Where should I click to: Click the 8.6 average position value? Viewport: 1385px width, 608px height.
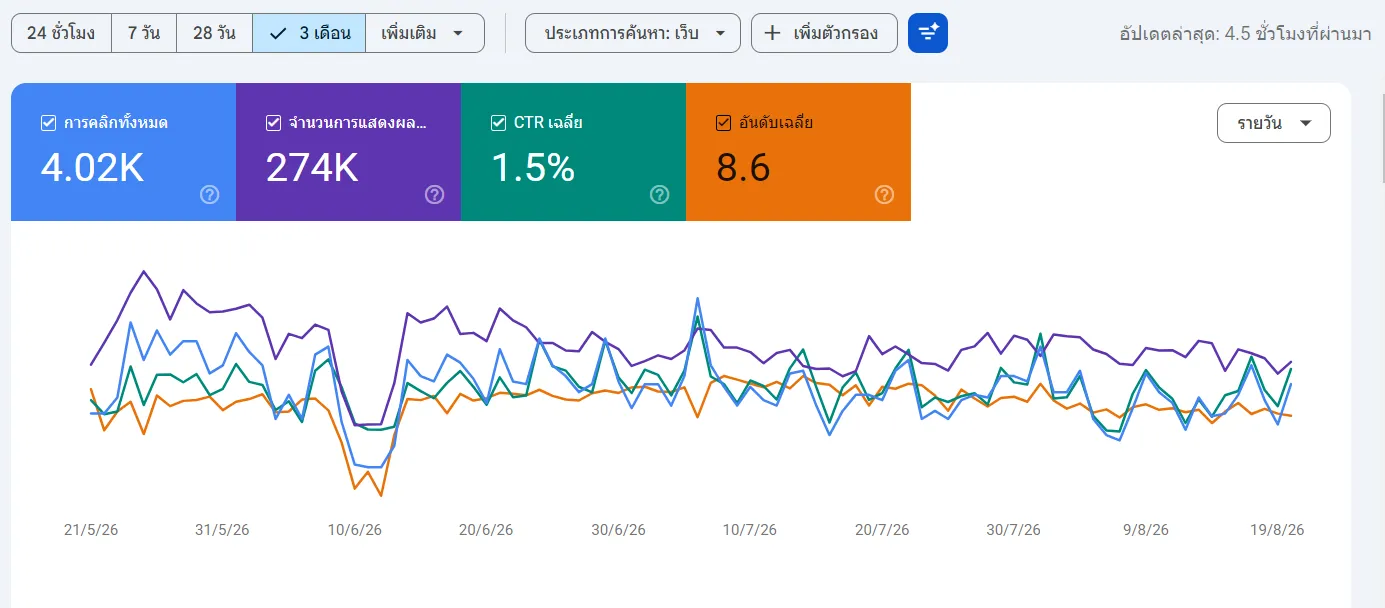(743, 168)
